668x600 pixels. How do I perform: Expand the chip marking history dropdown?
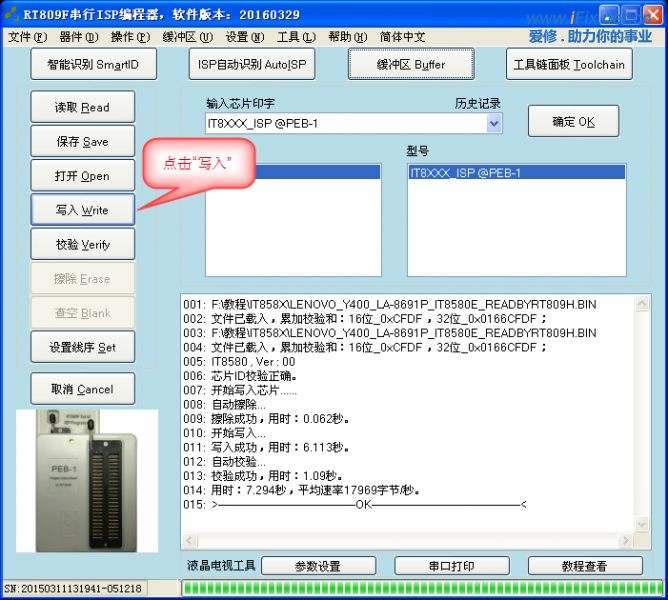[x=494, y=123]
